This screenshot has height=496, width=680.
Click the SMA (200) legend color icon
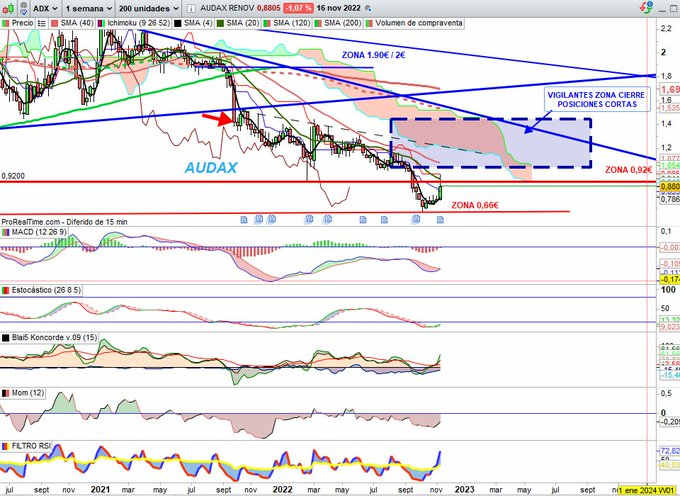pos(318,23)
